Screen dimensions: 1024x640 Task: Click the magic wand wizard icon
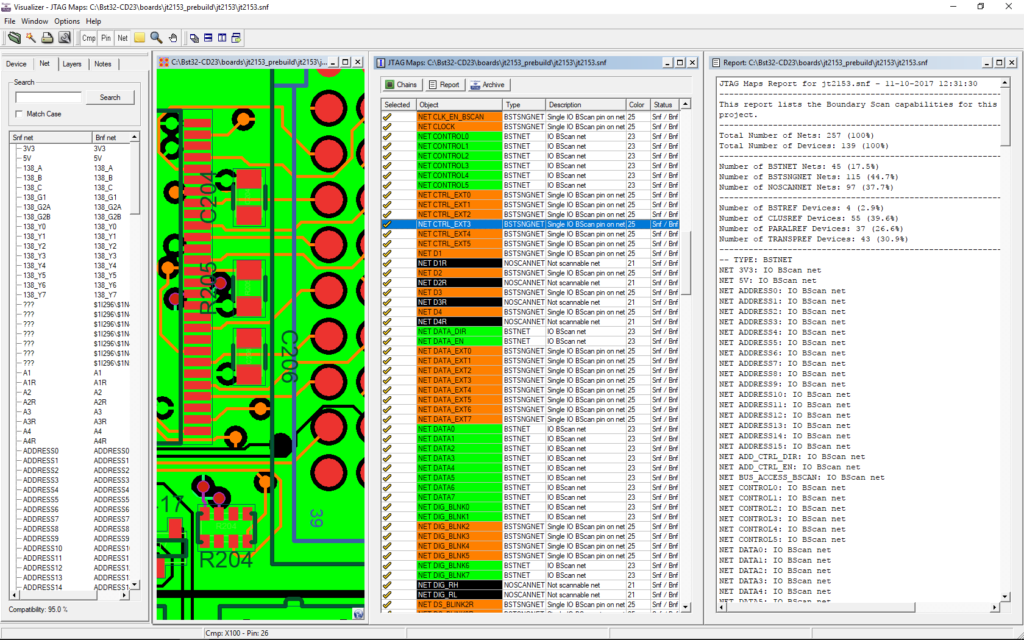[x=31, y=38]
